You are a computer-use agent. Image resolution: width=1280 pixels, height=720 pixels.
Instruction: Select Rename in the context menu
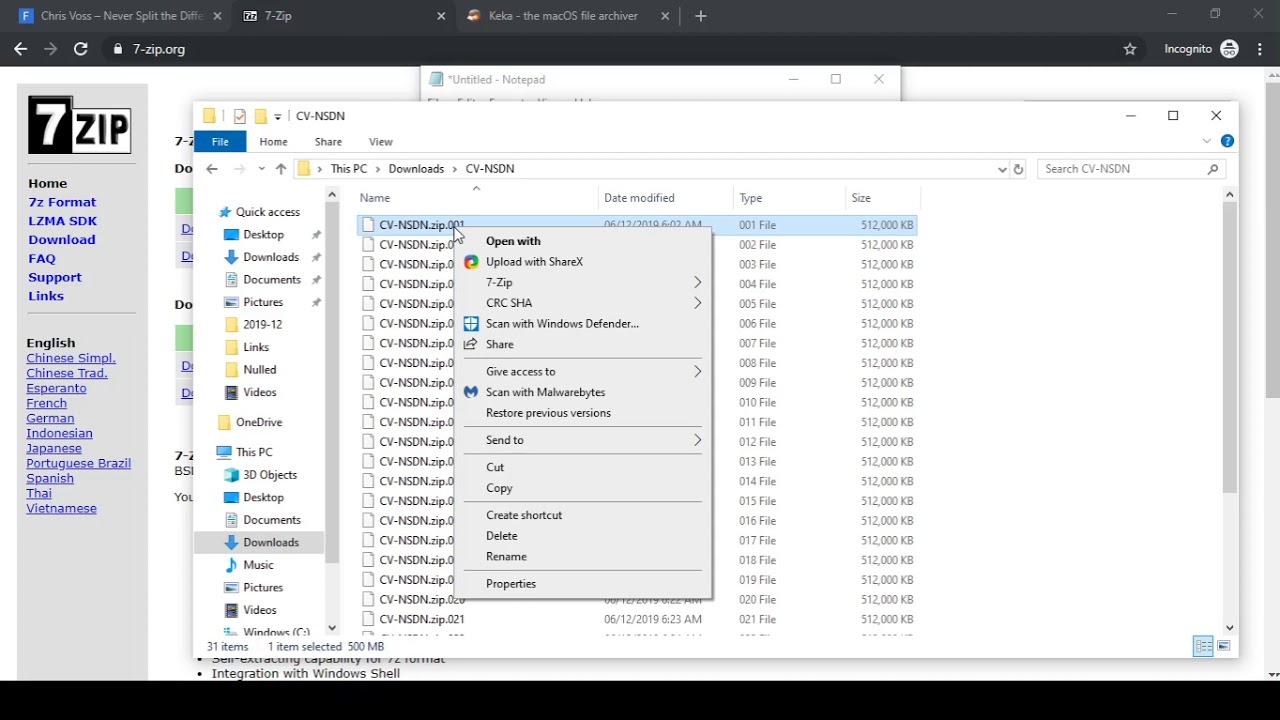tap(506, 557)
